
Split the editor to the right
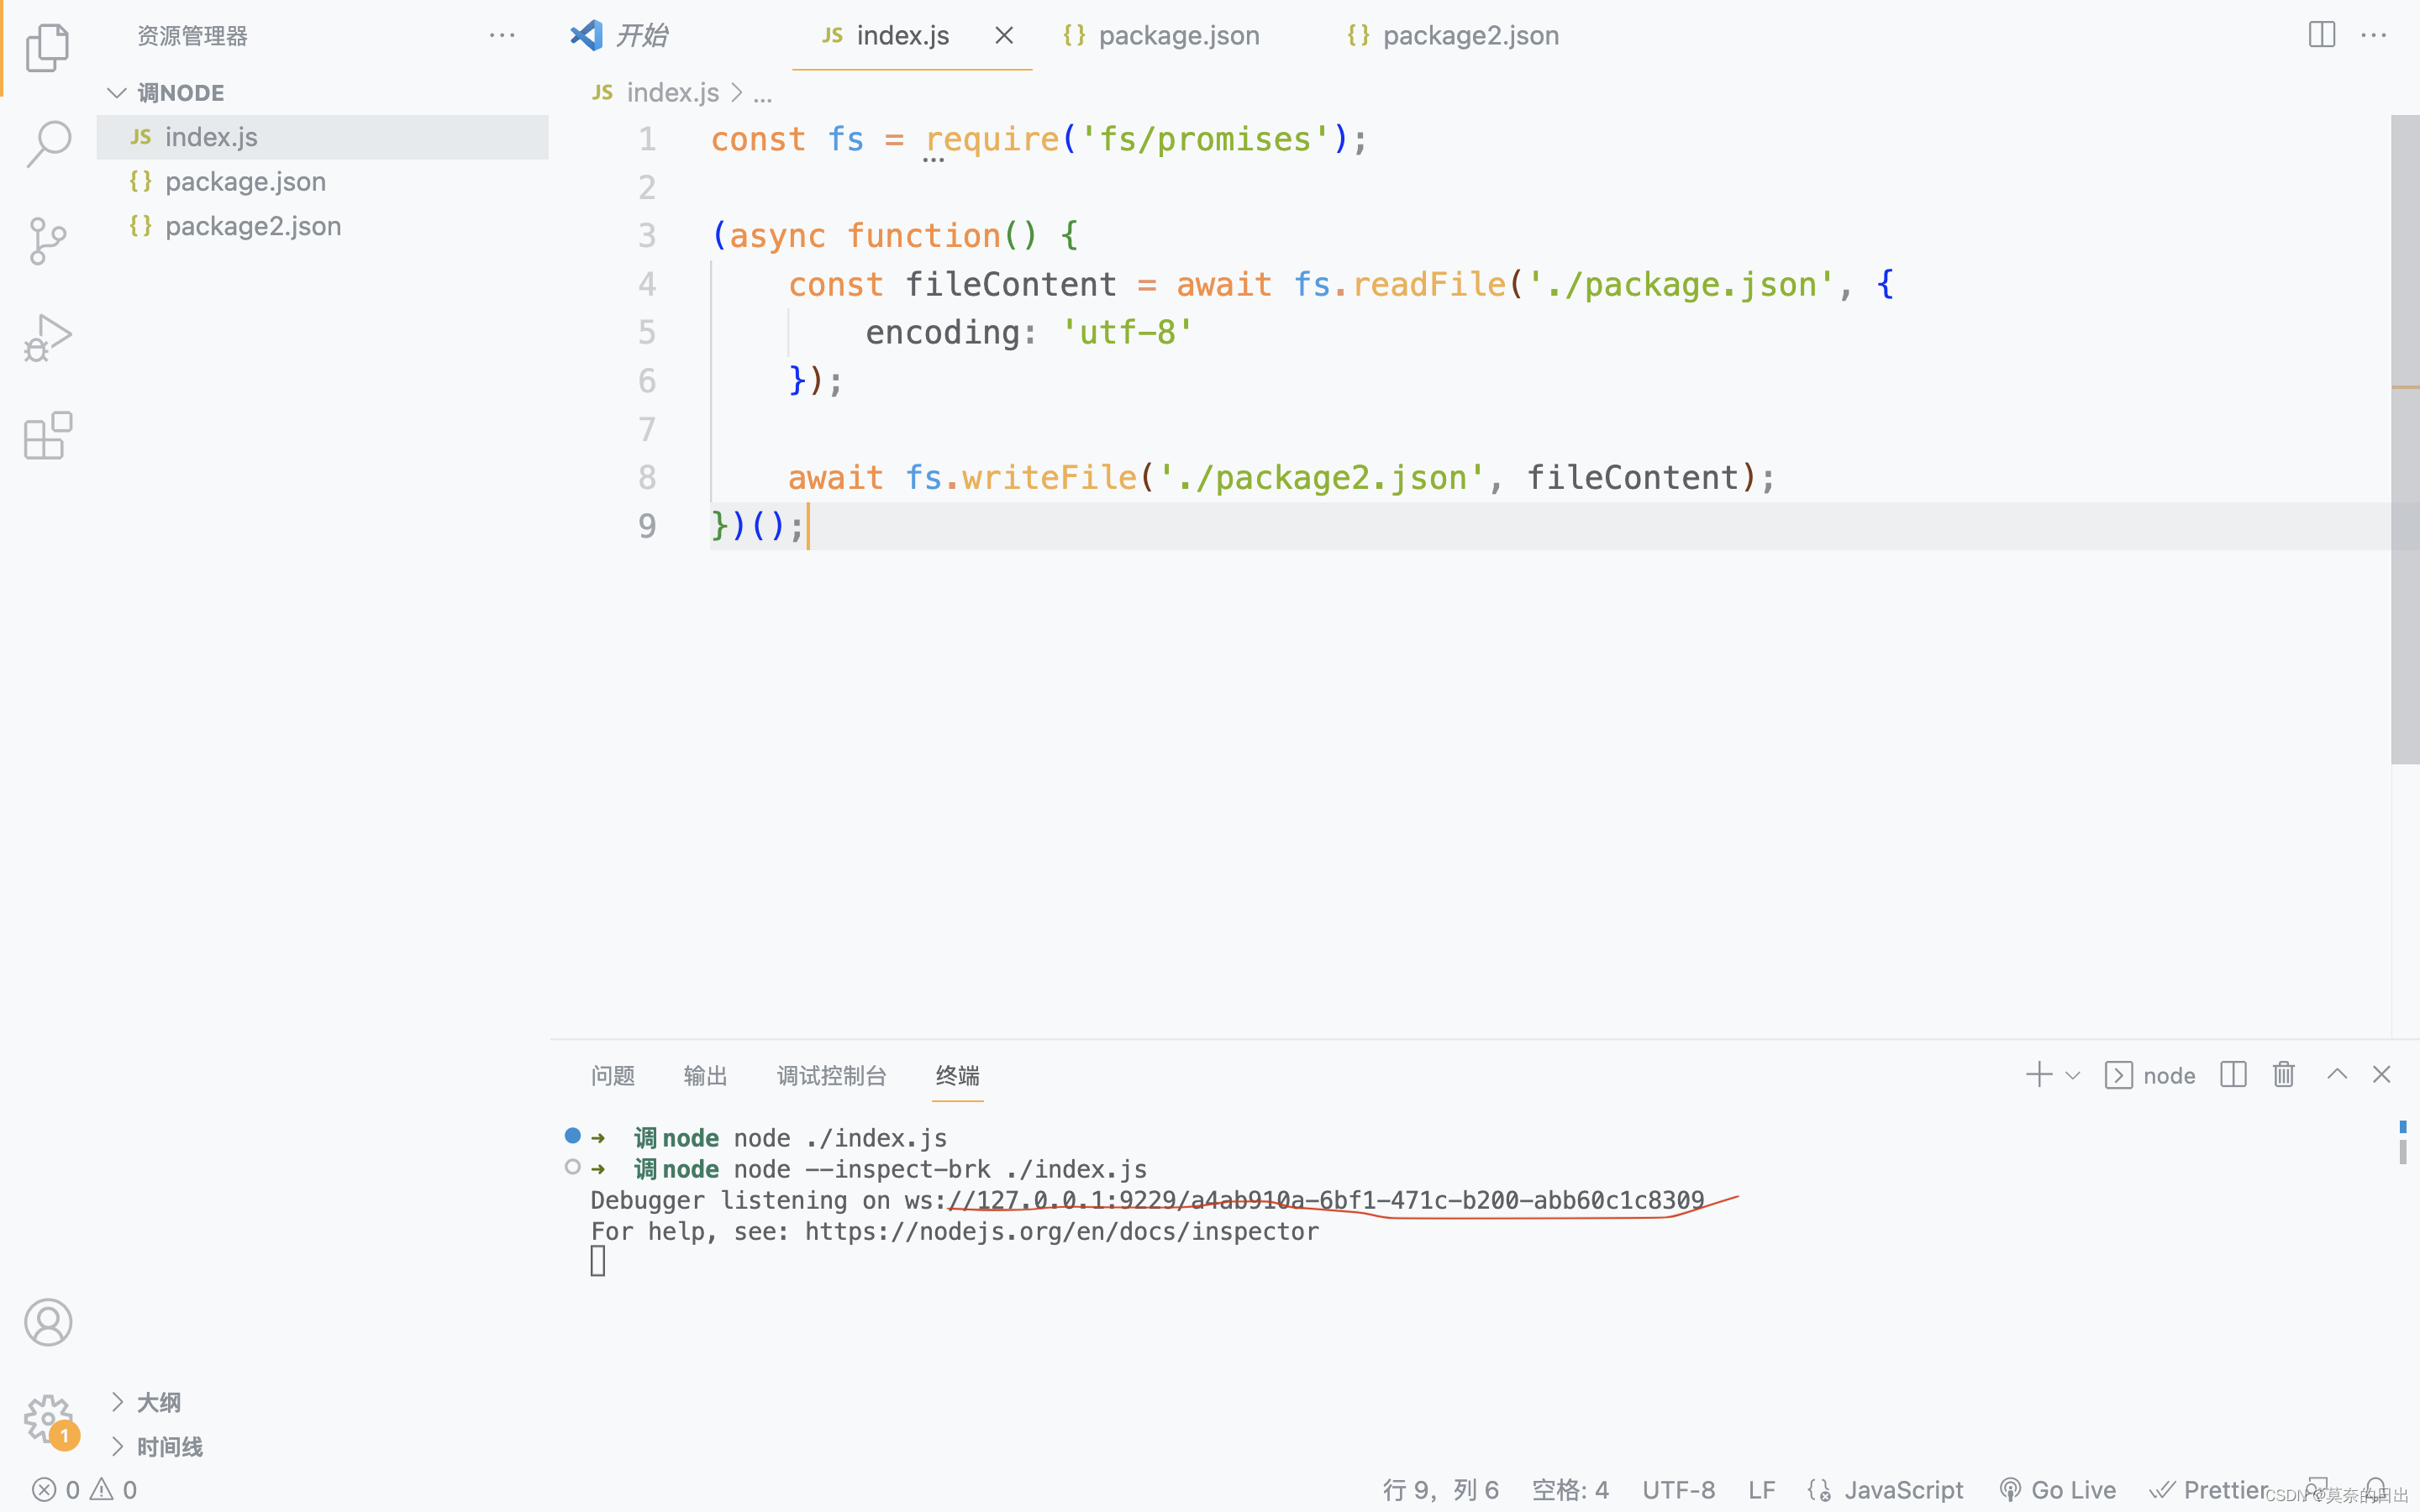click(2321, 35)
